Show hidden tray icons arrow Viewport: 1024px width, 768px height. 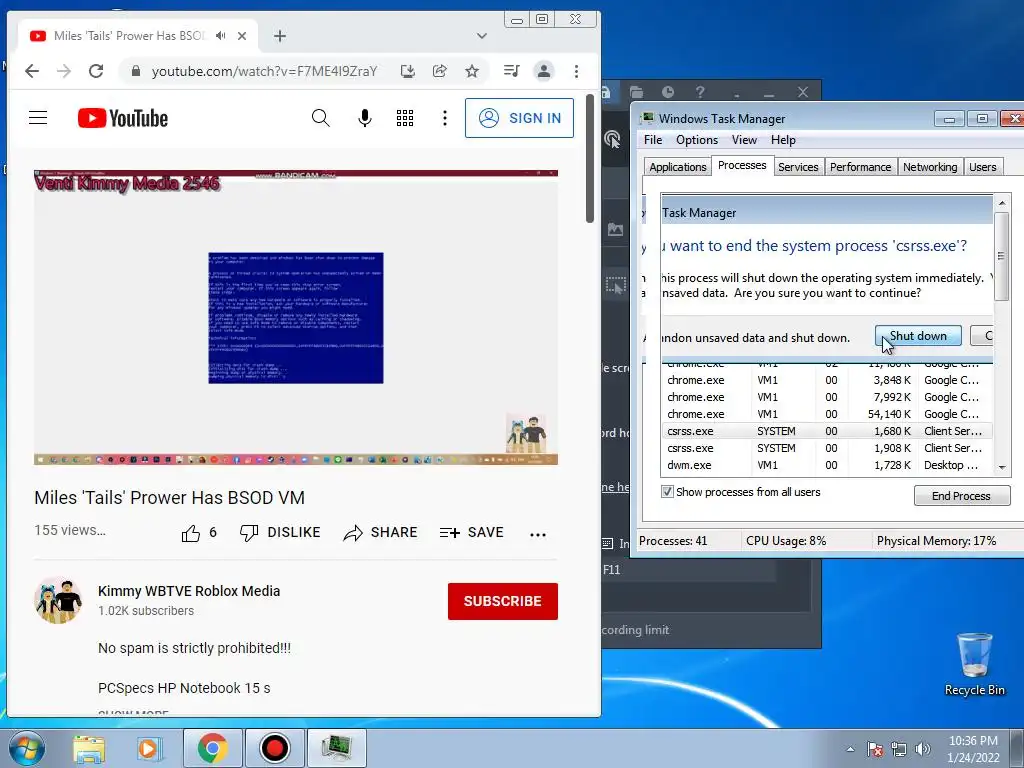(850, 749)
